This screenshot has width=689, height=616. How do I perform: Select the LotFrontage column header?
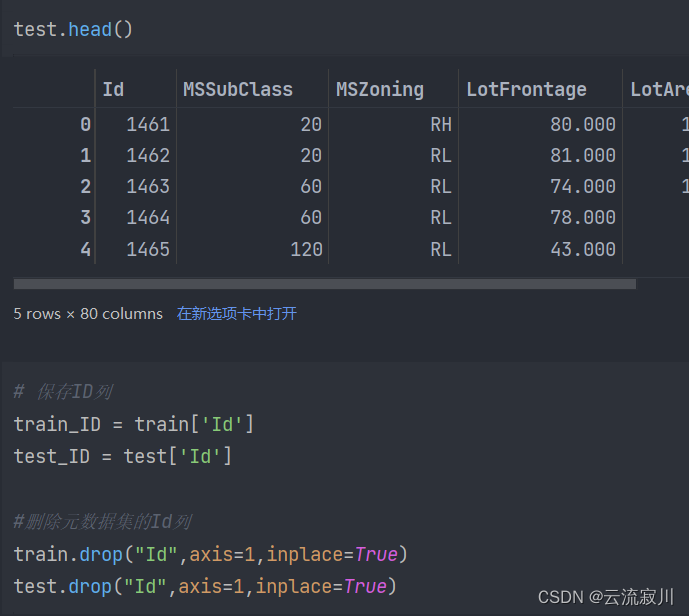point(526,90)
